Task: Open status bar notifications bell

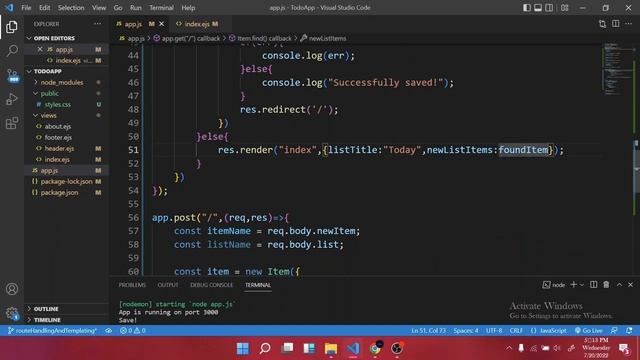Action: click(629, 331)
